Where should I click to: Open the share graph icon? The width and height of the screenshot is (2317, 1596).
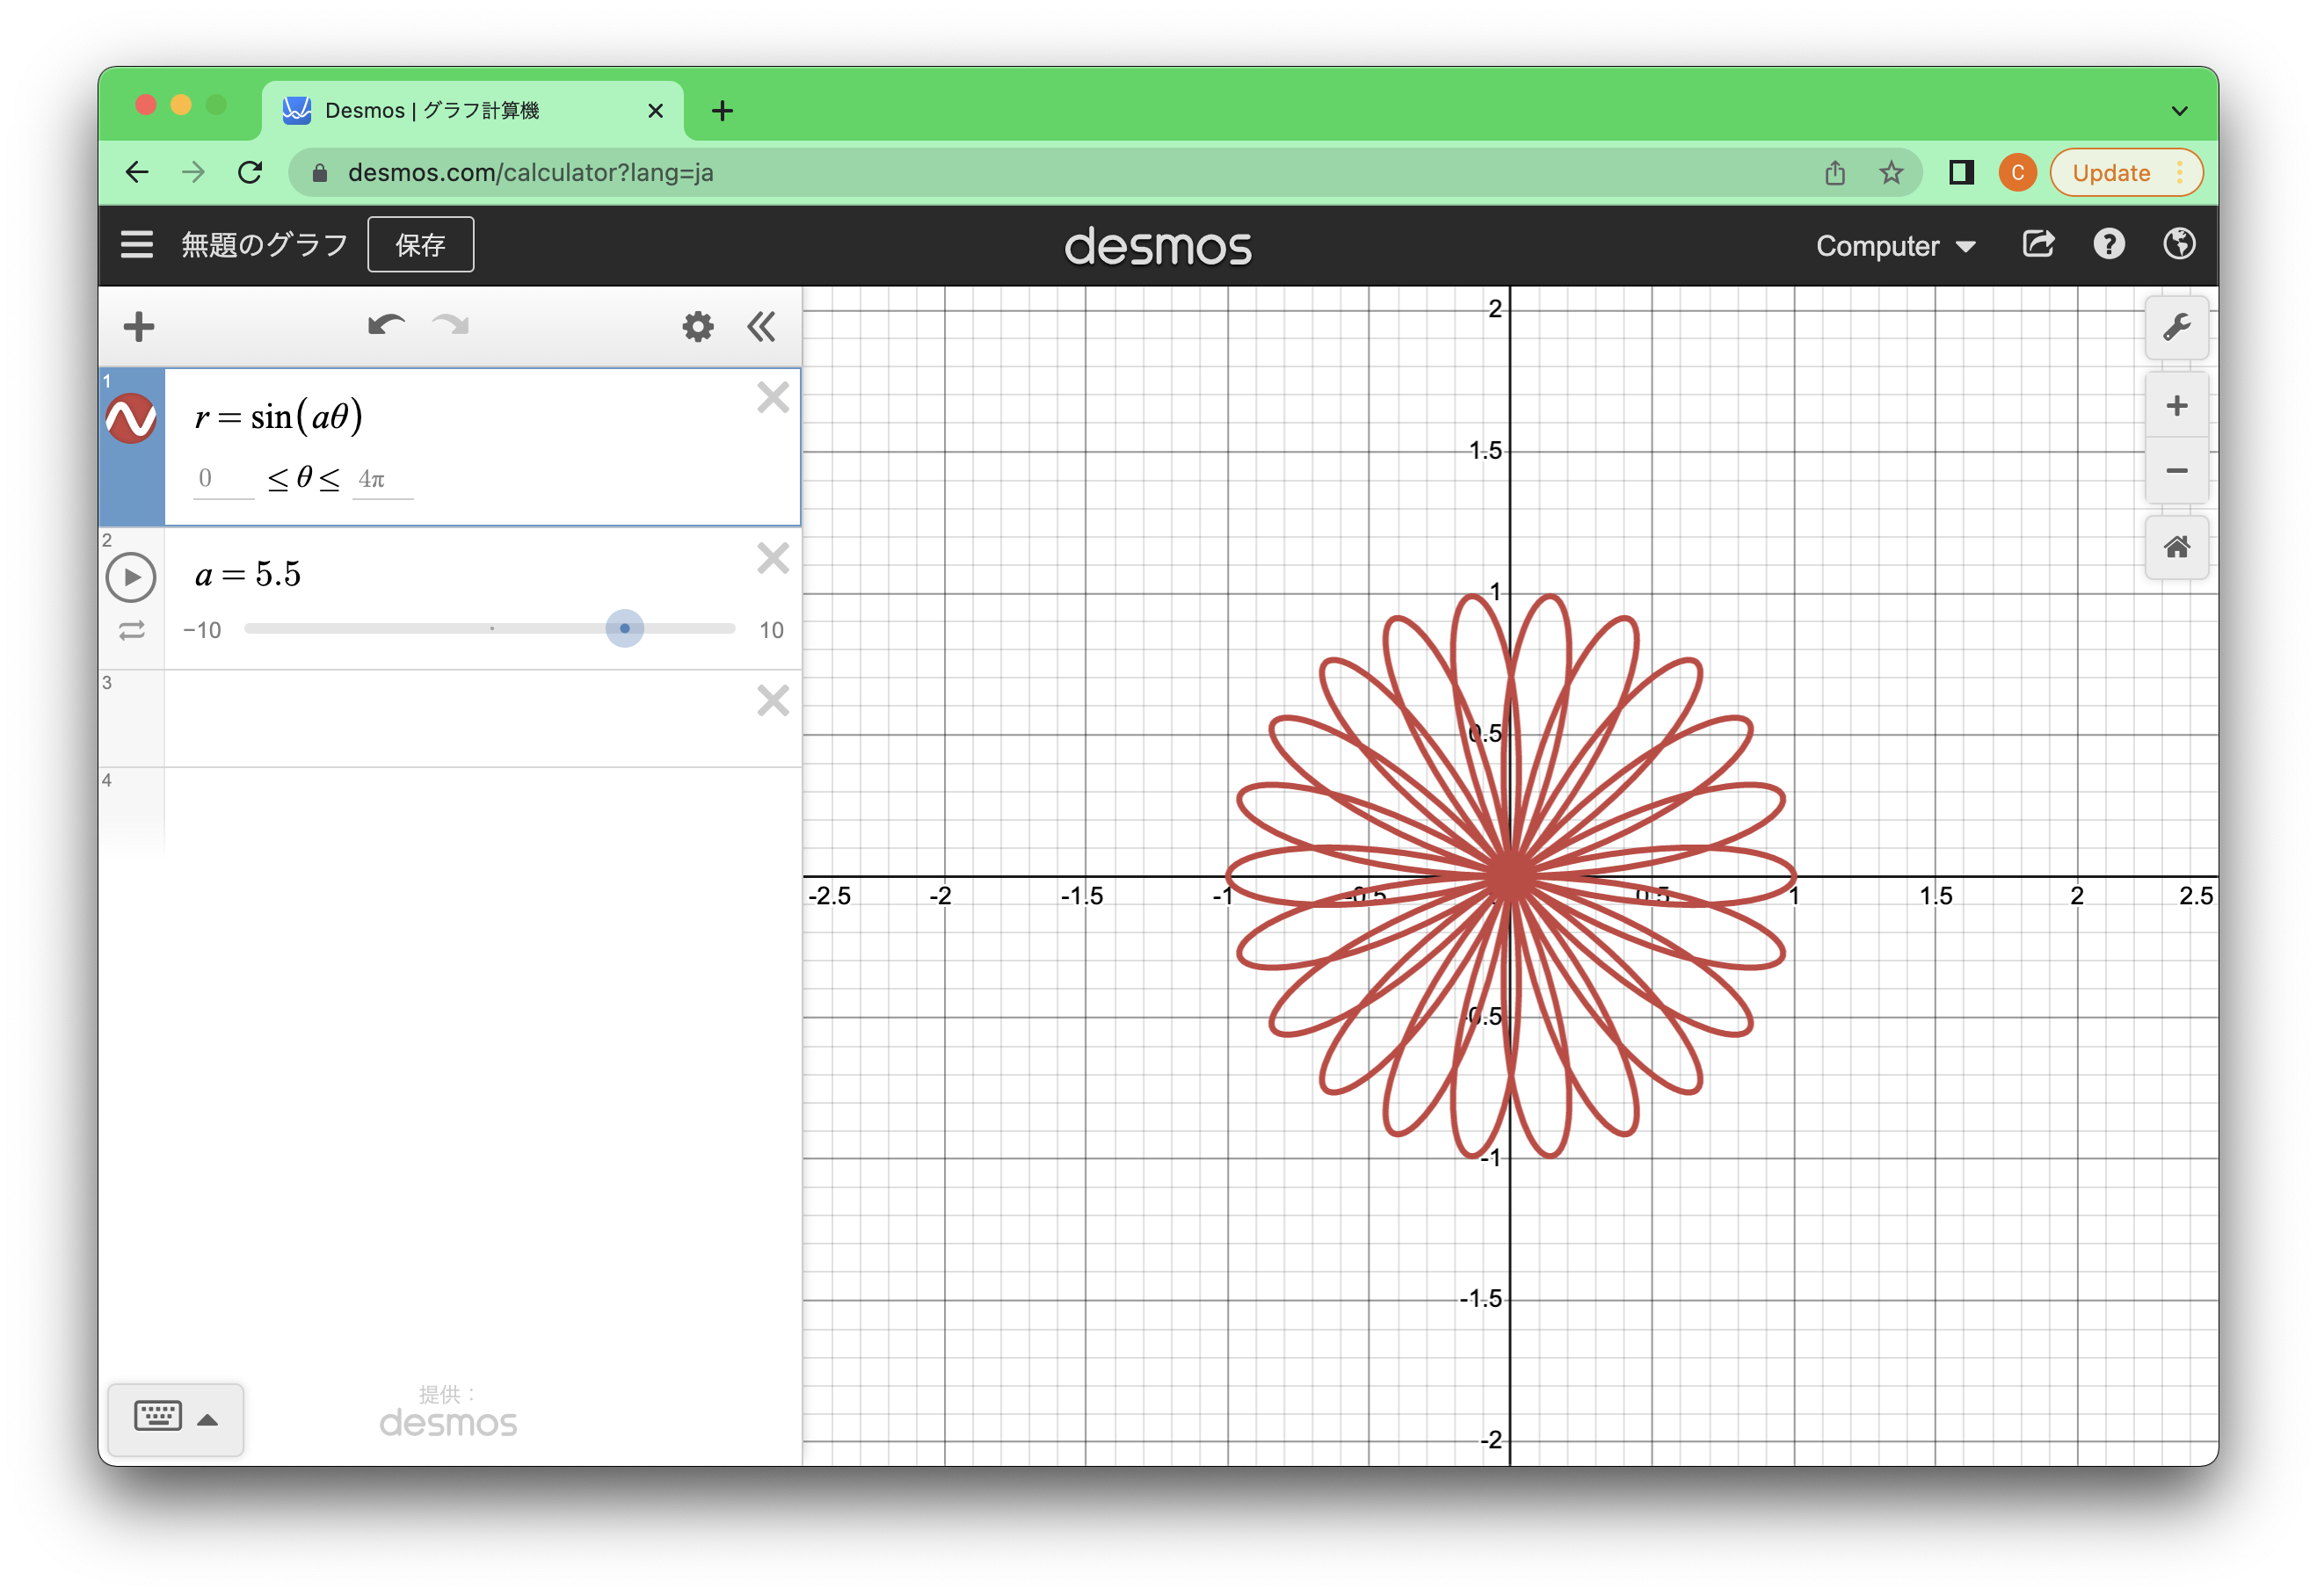pos(2038,245)
